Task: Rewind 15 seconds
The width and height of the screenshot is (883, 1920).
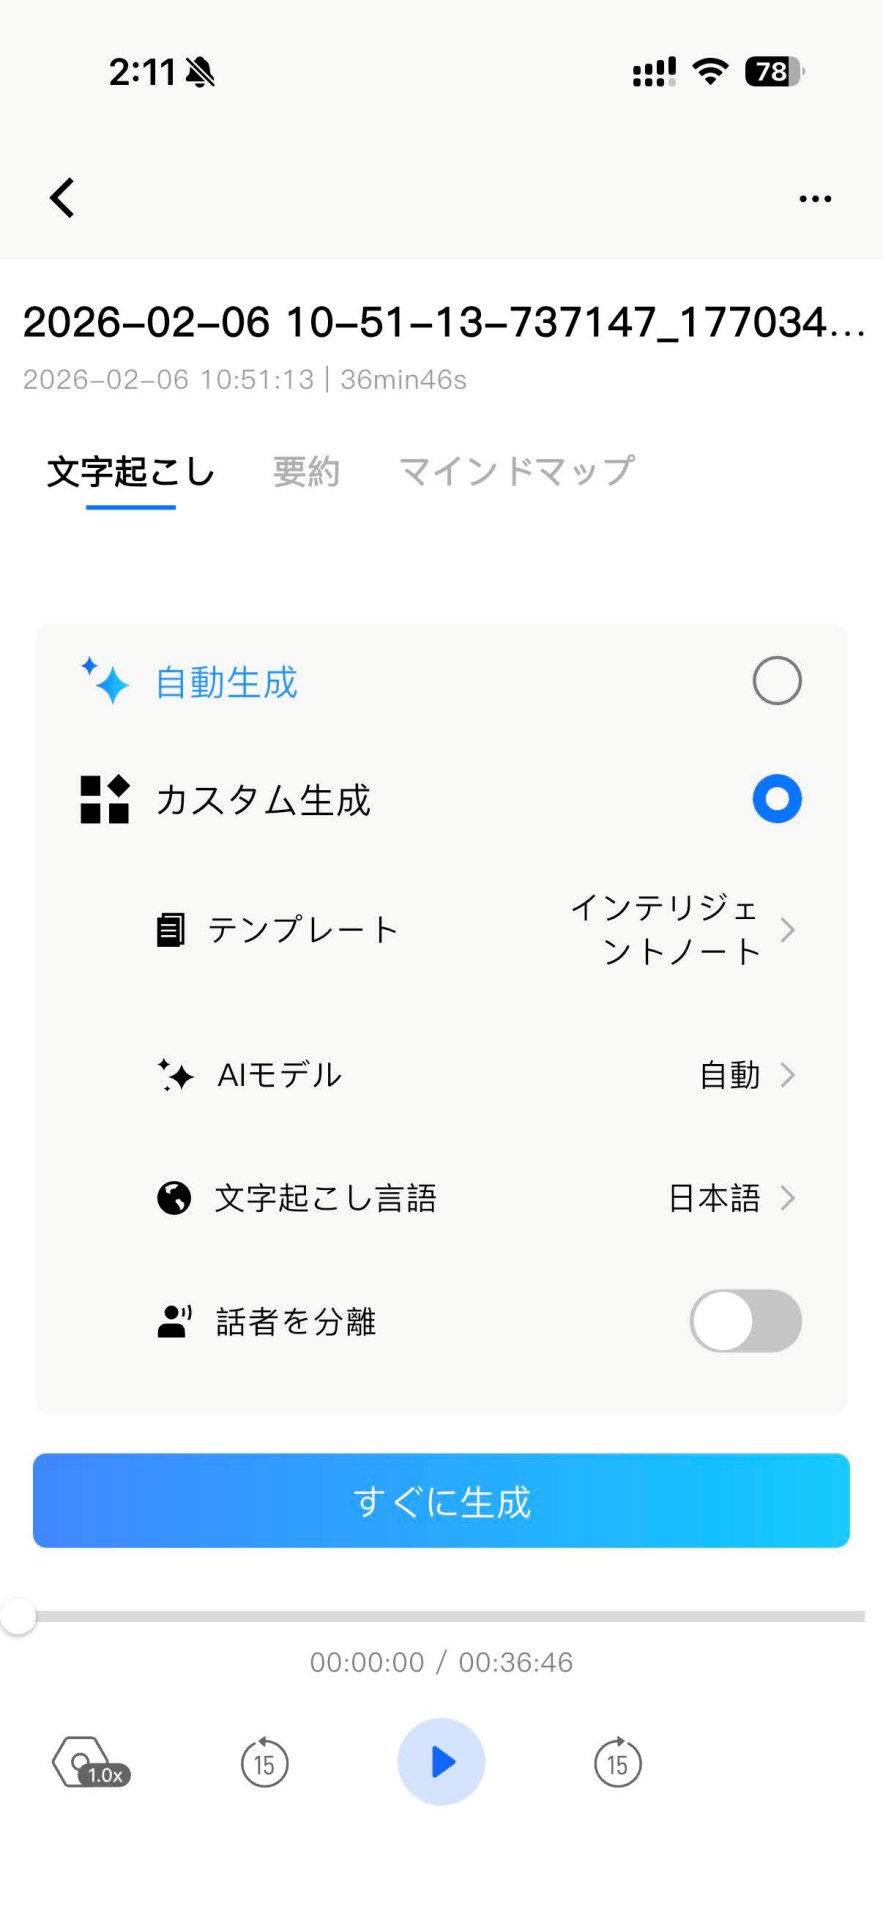Action: 265,1763
